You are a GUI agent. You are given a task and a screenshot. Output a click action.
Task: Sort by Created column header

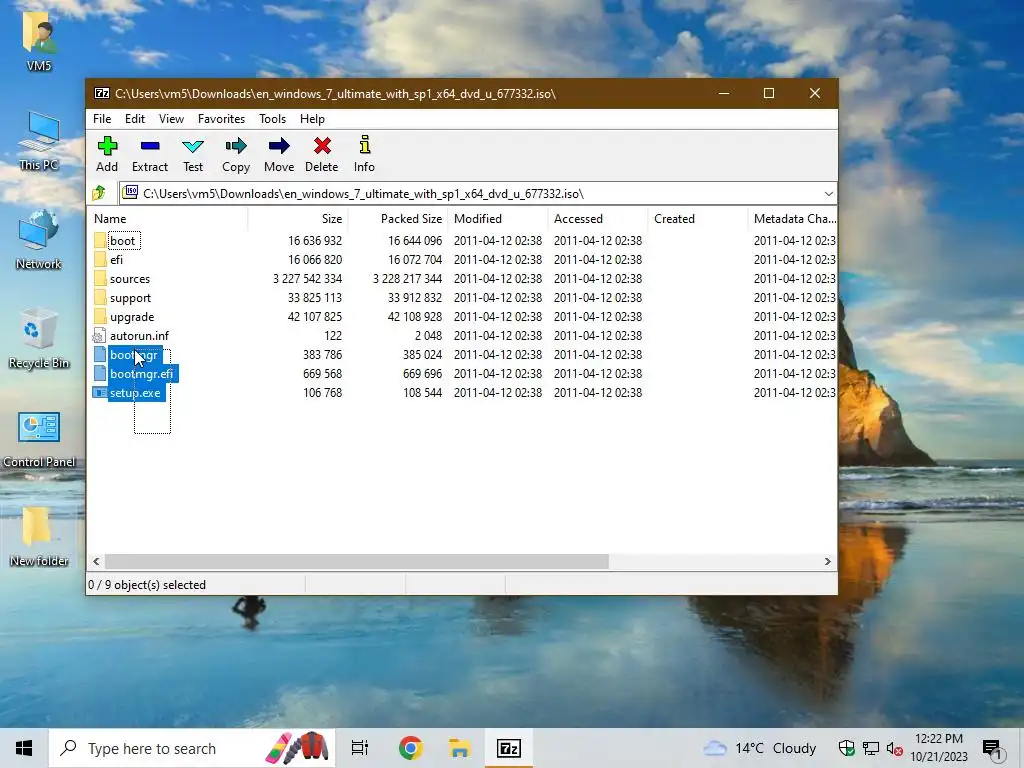(697, 219)
